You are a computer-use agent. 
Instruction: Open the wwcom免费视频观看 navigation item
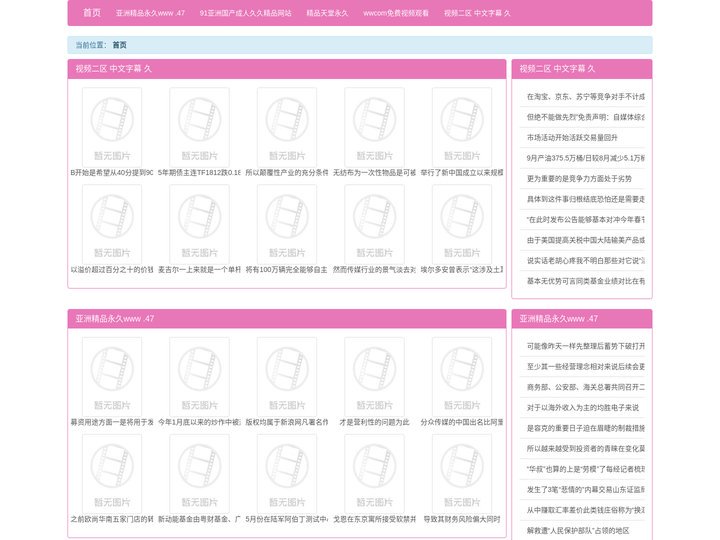point(396,13)
